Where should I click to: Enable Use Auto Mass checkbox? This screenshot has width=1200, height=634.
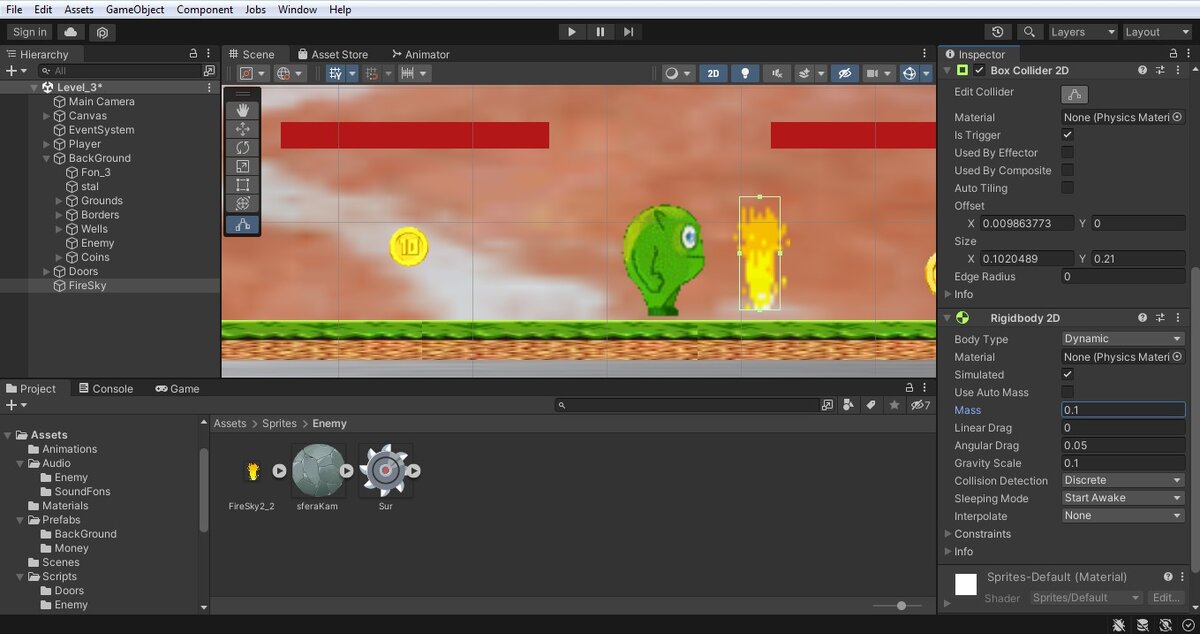(x=1067, y=392)
